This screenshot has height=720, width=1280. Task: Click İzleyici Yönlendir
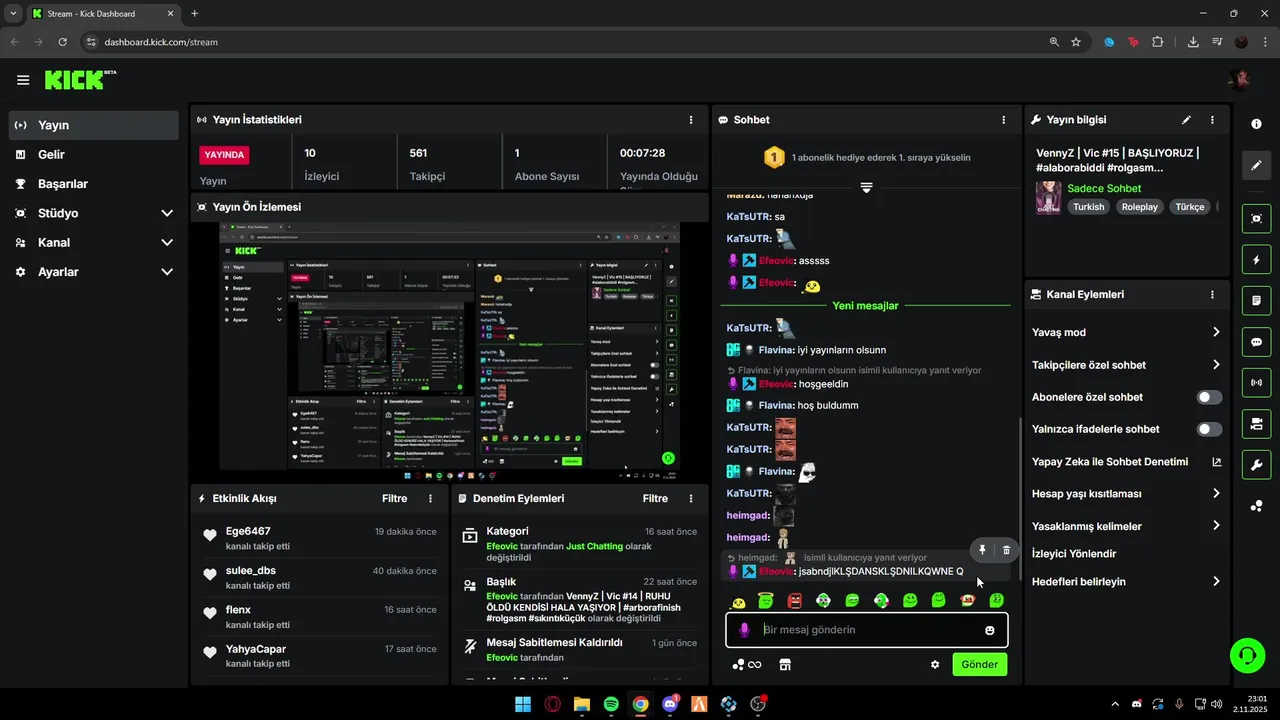1074,554
